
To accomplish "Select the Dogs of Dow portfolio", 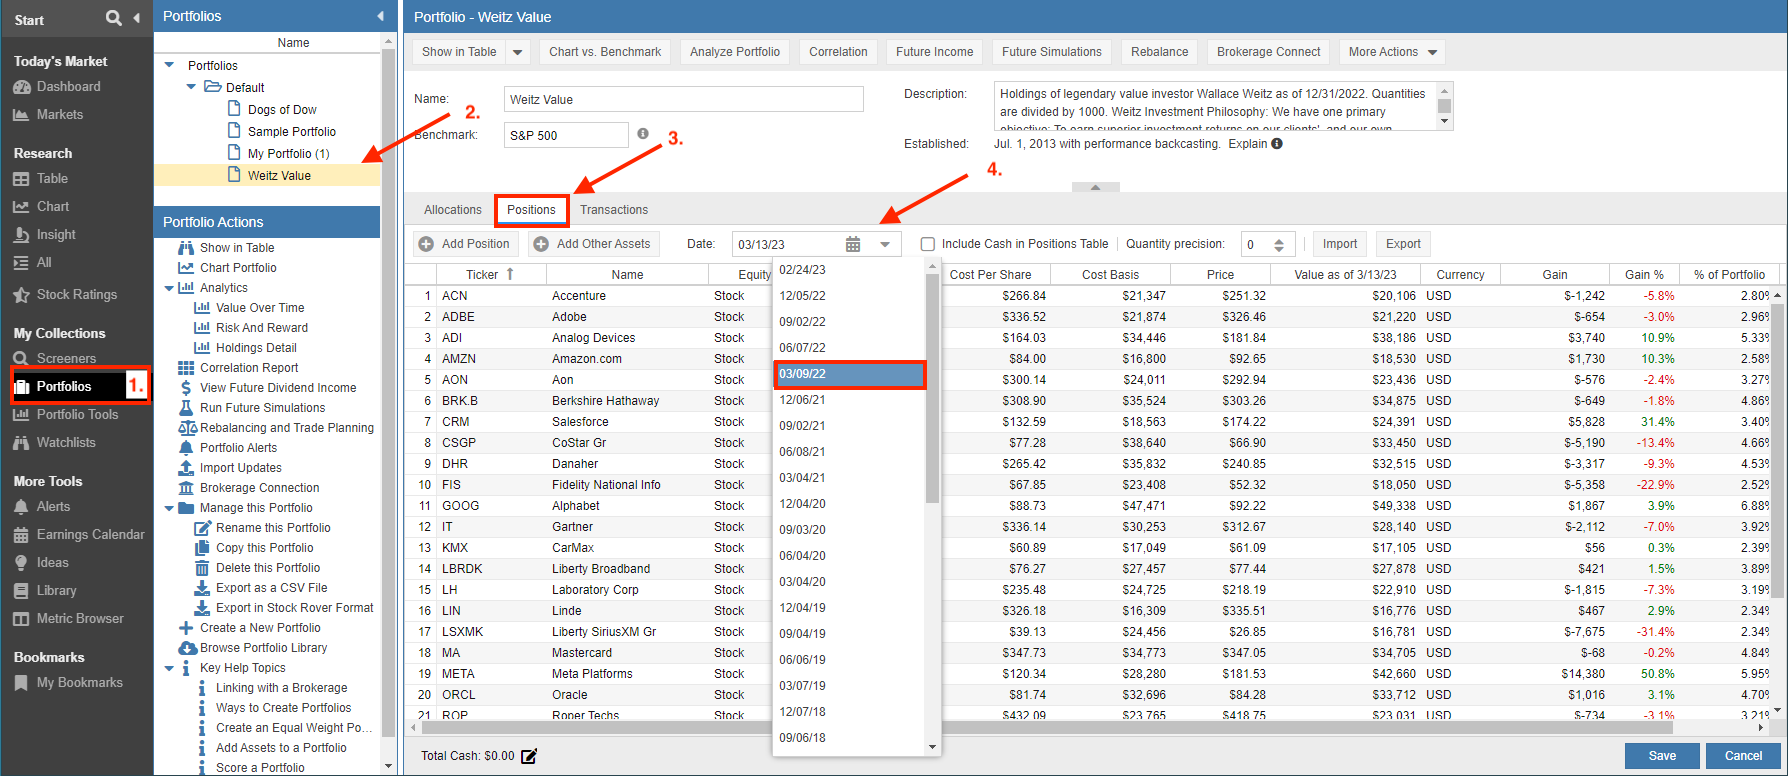I will (282, 110).
